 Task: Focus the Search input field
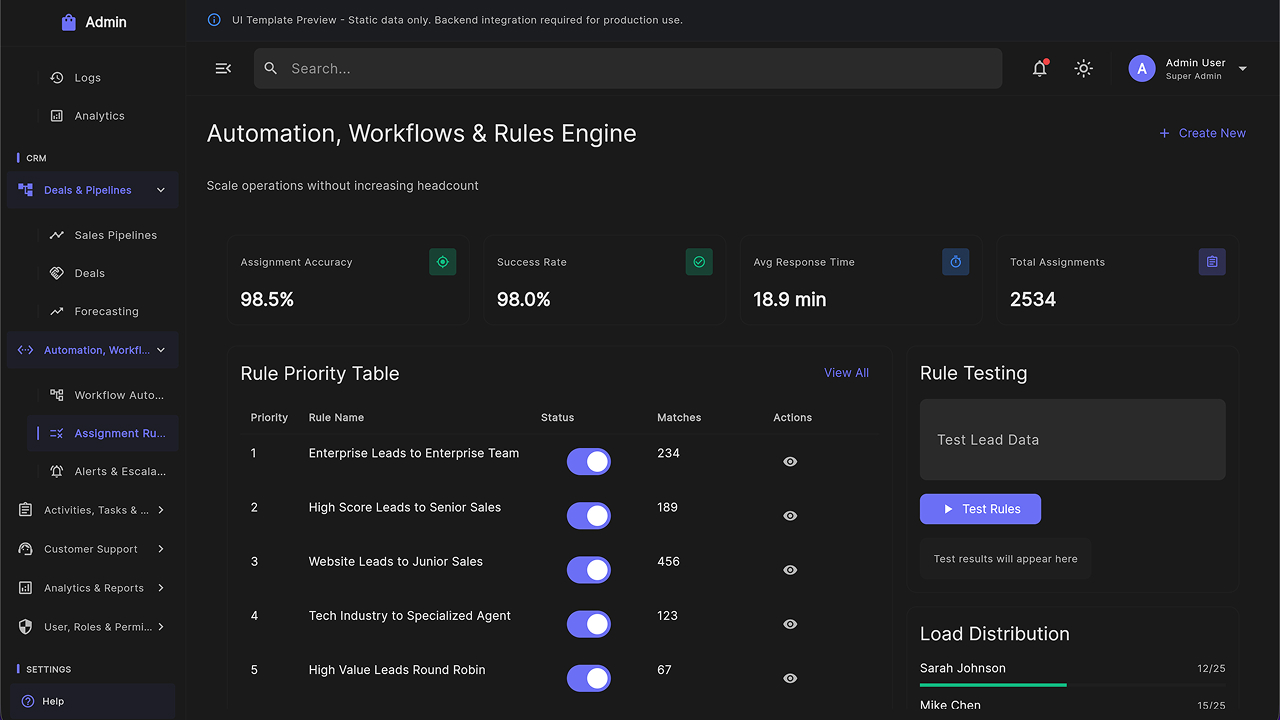tap(628, 68)
